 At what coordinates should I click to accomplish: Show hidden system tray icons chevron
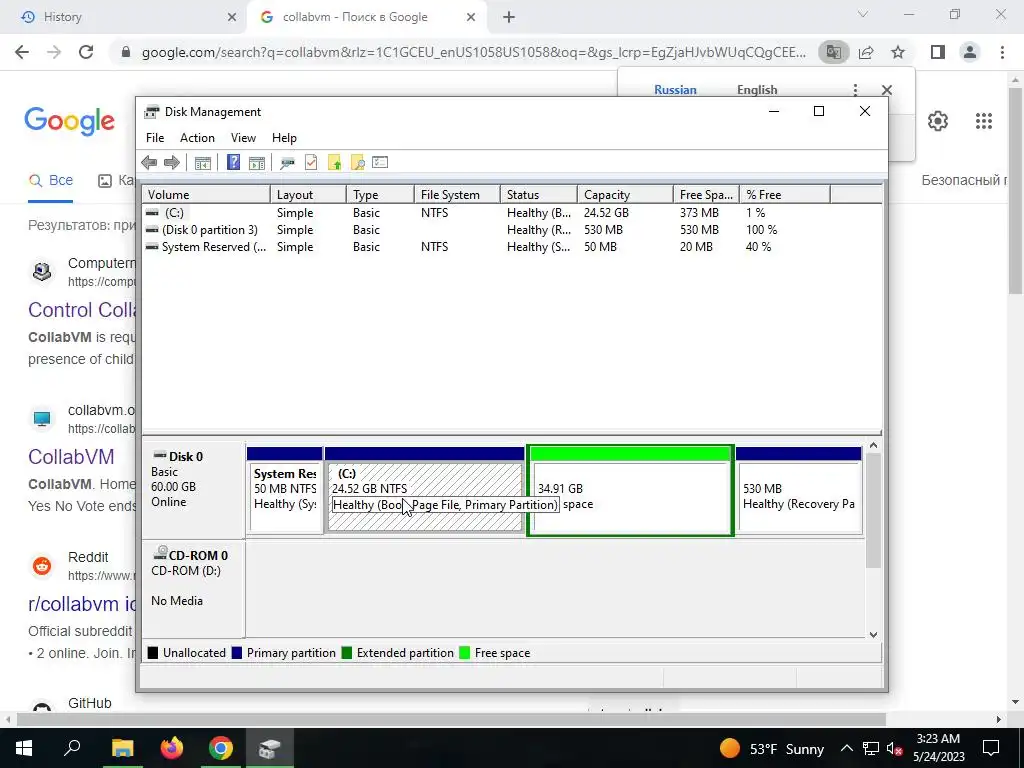pos(846,748)
